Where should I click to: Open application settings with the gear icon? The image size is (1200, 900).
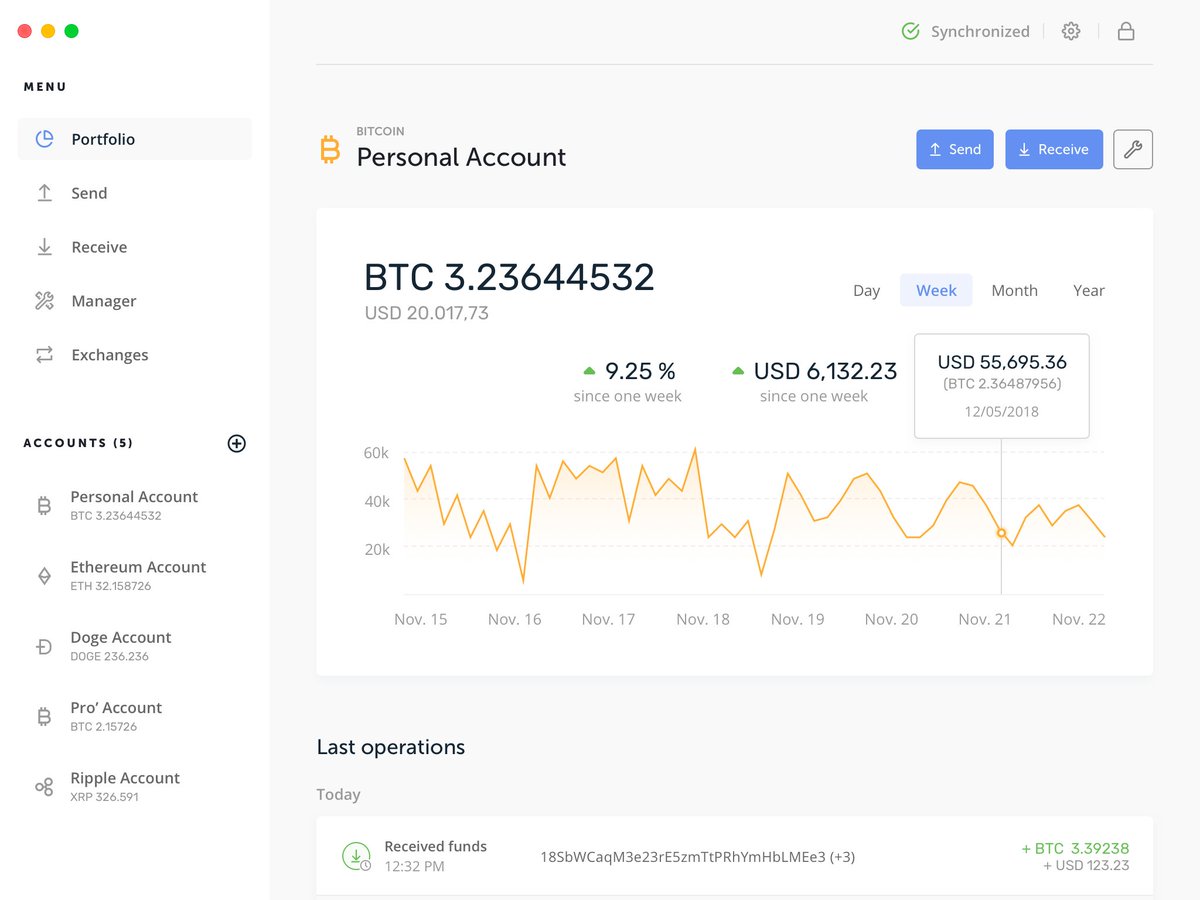point(1071,31)
